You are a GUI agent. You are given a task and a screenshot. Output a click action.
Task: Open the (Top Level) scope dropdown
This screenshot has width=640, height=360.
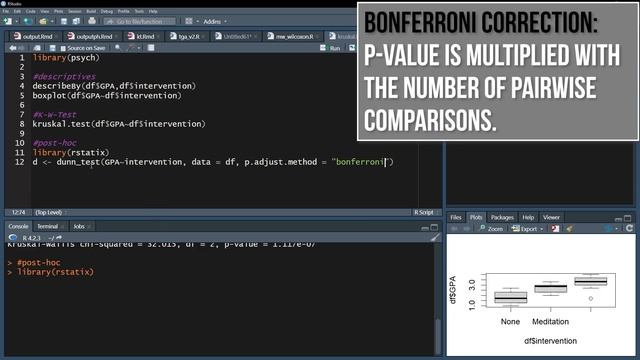pyautogui.click(x=51, y=212)
